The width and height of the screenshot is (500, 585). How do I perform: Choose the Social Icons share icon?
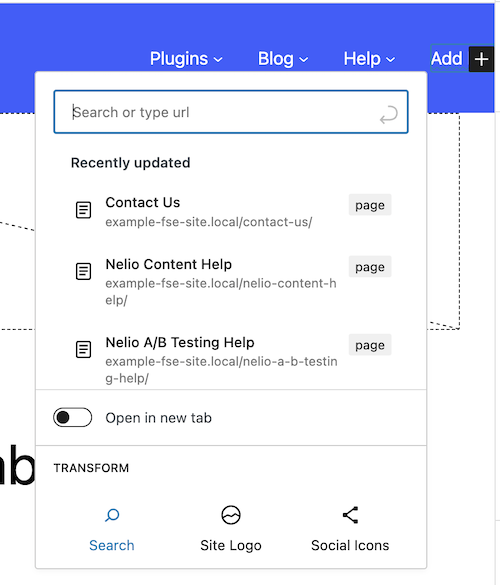point(350,515)
